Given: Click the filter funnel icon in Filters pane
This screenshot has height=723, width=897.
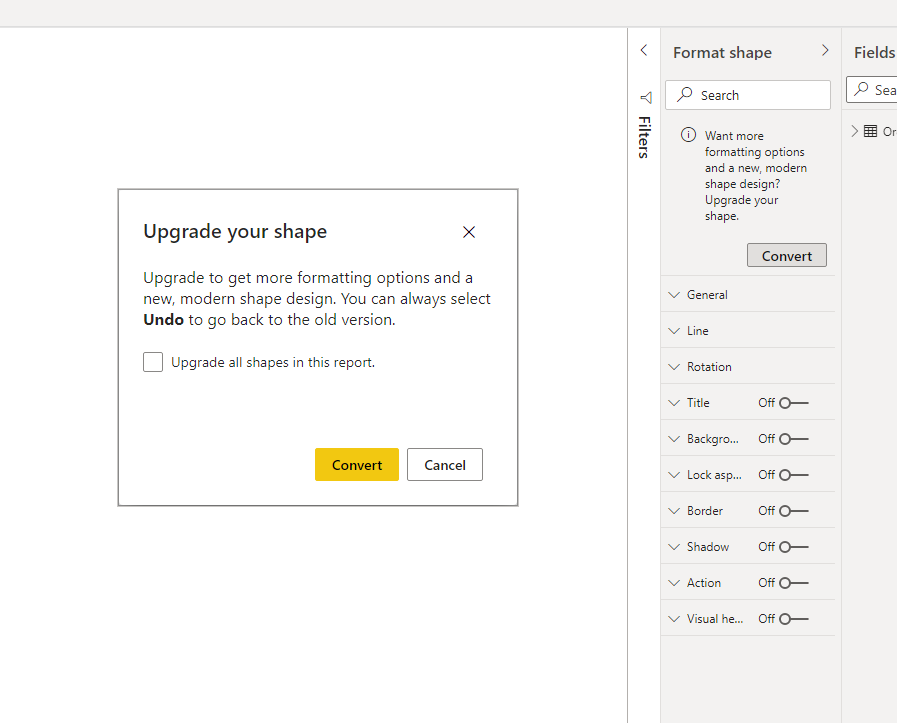Looking at the screenshot, I should pyautogui.click(x=645, y=97).
